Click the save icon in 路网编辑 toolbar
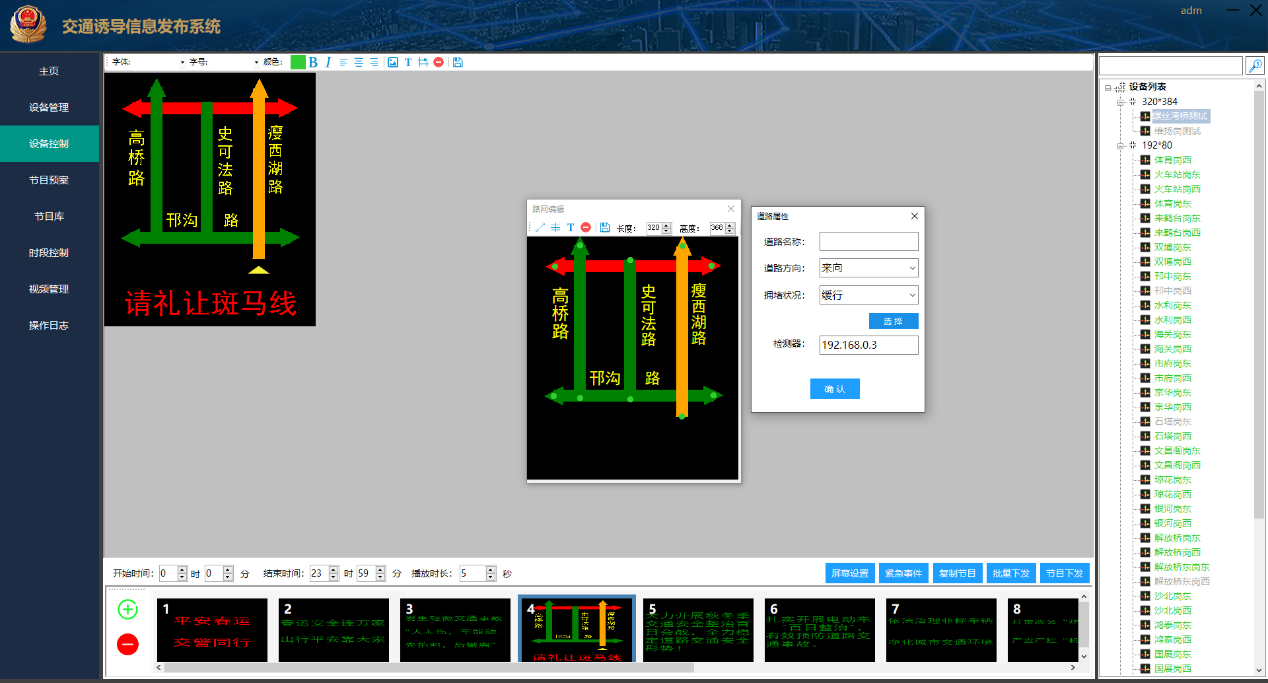1268x683 pixels. click(605, 228)
